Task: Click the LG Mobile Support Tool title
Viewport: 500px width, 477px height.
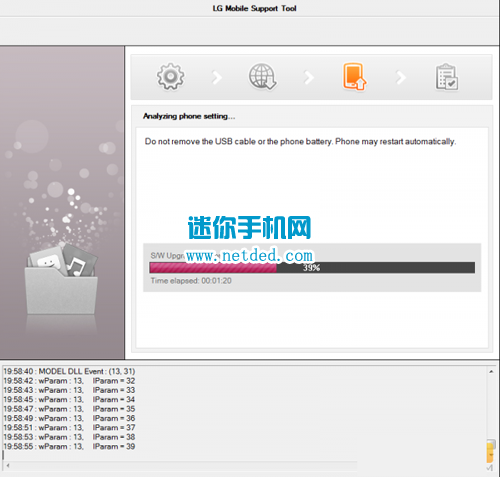Action: tap(254, 8)
